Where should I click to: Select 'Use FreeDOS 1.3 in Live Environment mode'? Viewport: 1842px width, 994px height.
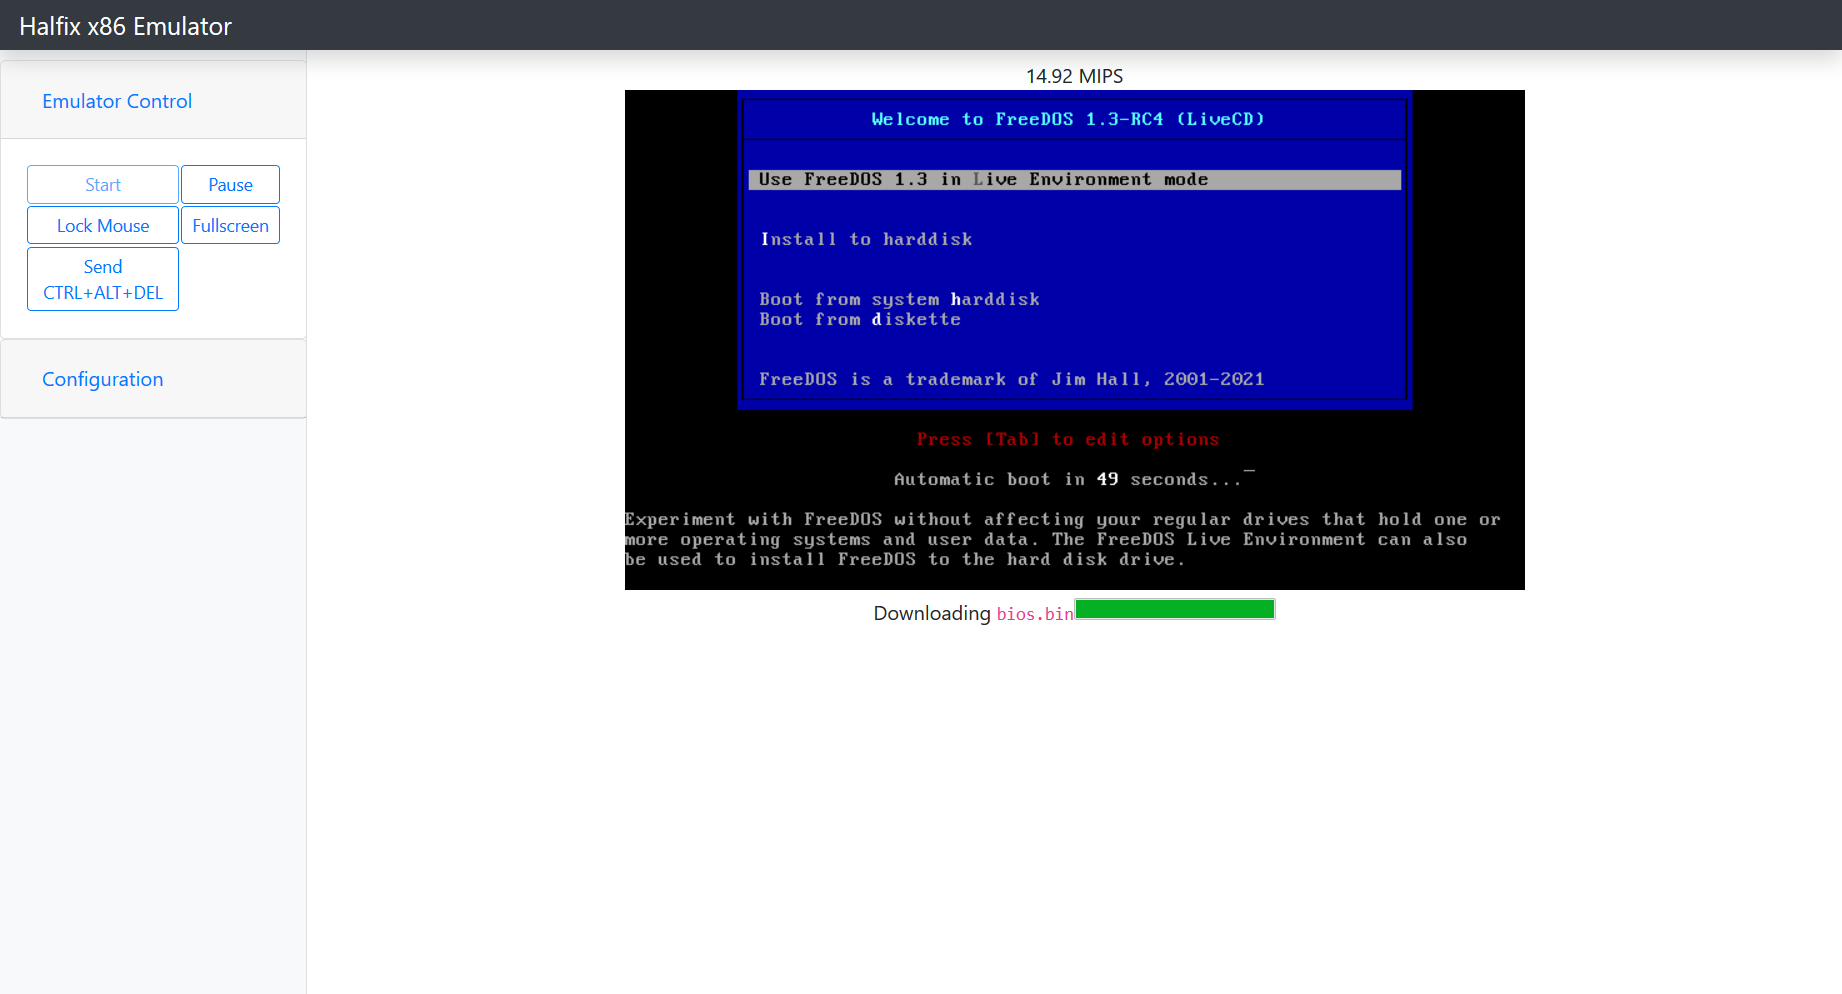(x=1074, y=180)
